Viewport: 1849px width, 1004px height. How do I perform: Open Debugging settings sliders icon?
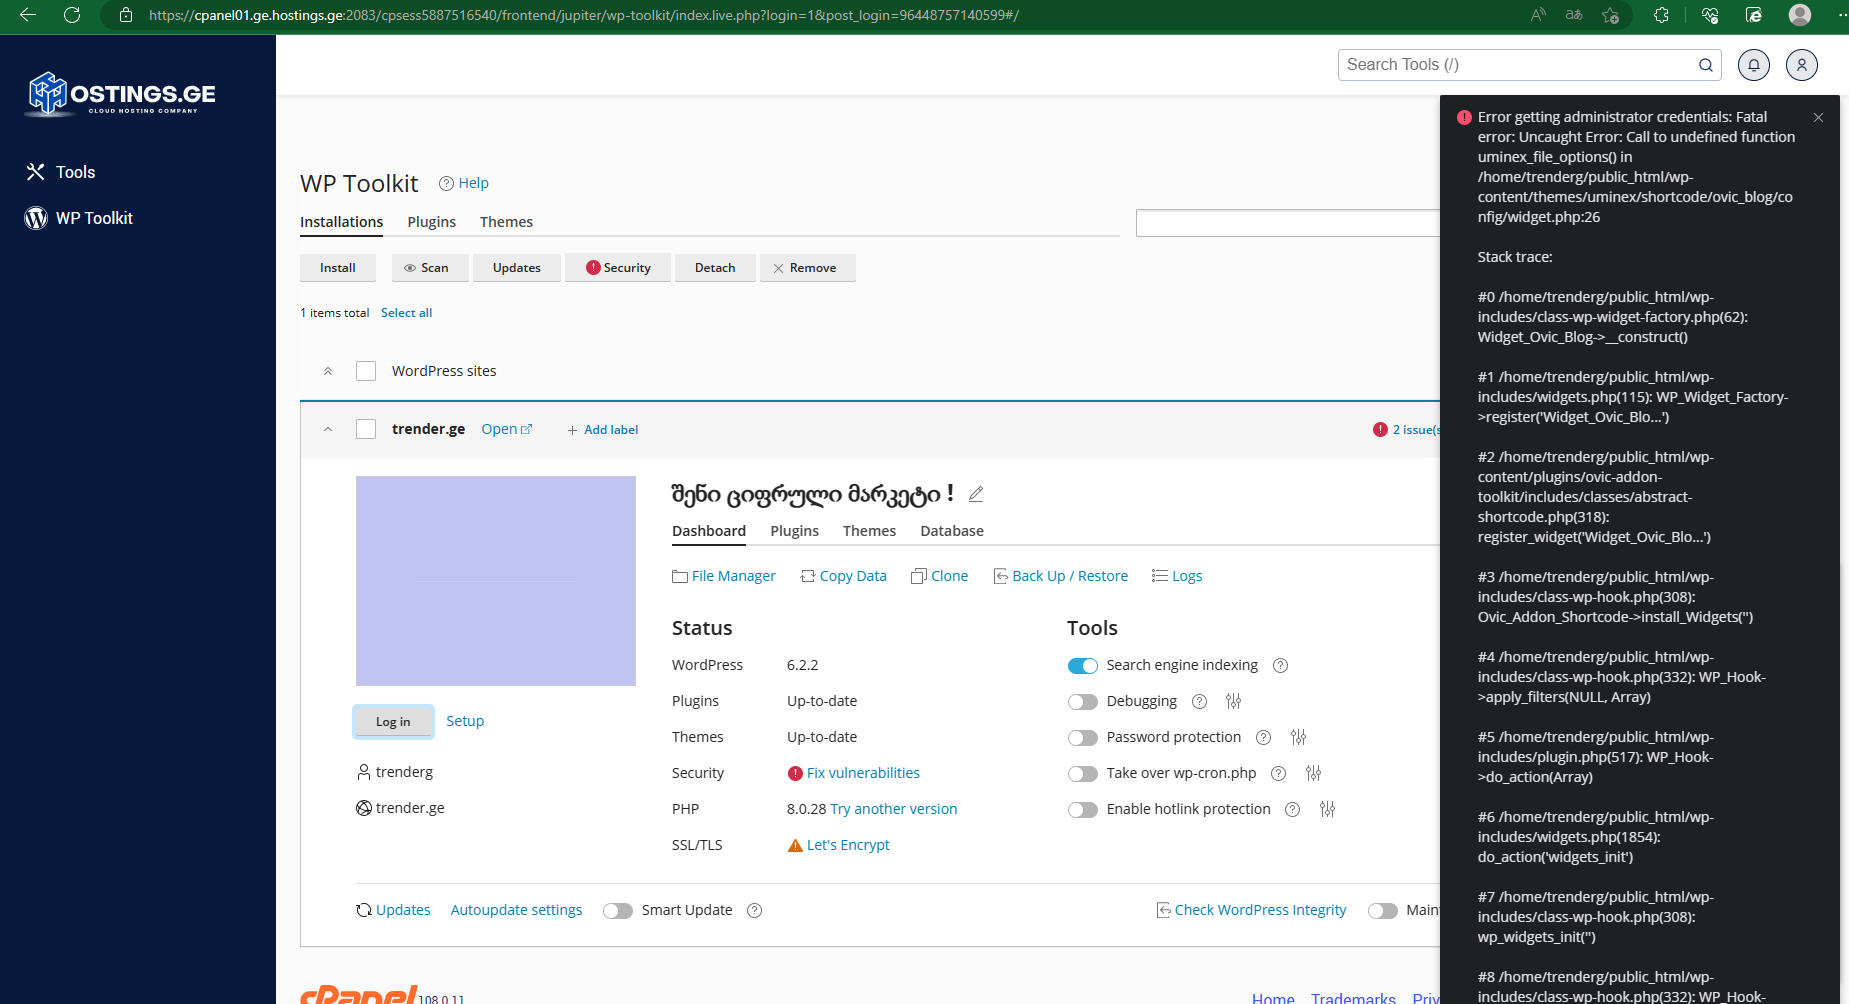pos(1233,701)
